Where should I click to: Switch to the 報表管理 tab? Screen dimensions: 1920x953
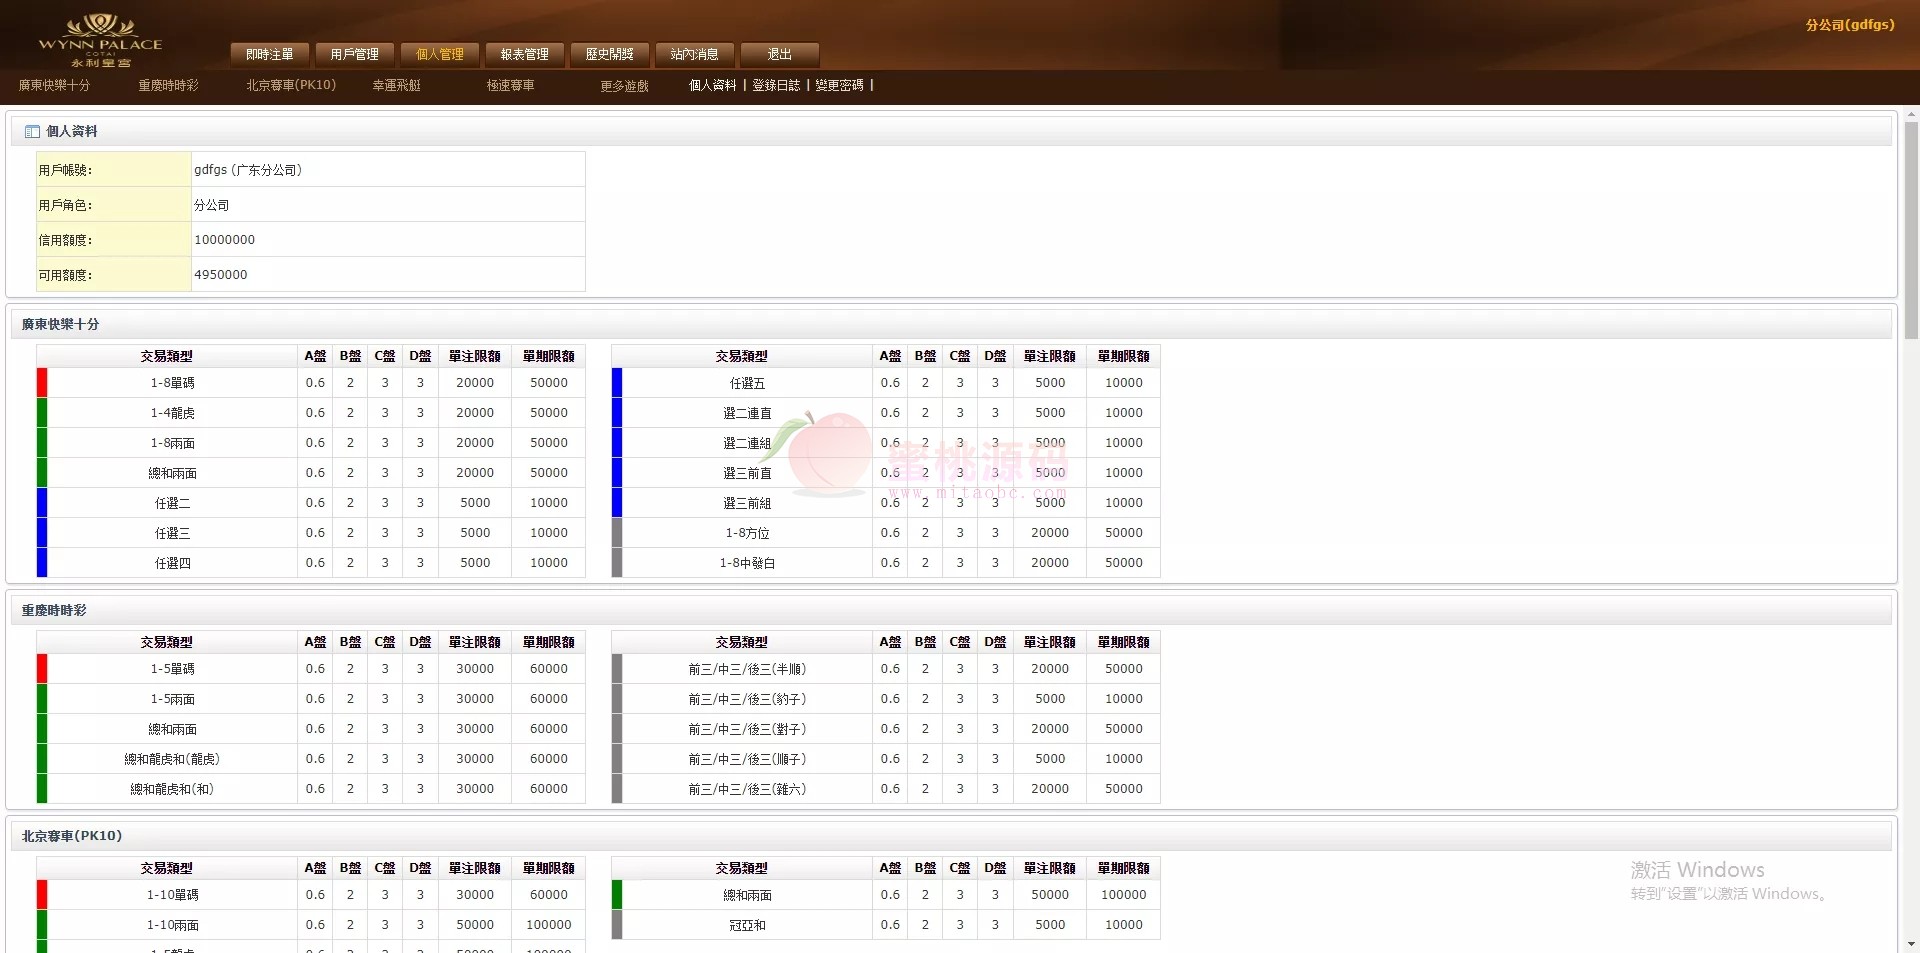click(525, 54)
